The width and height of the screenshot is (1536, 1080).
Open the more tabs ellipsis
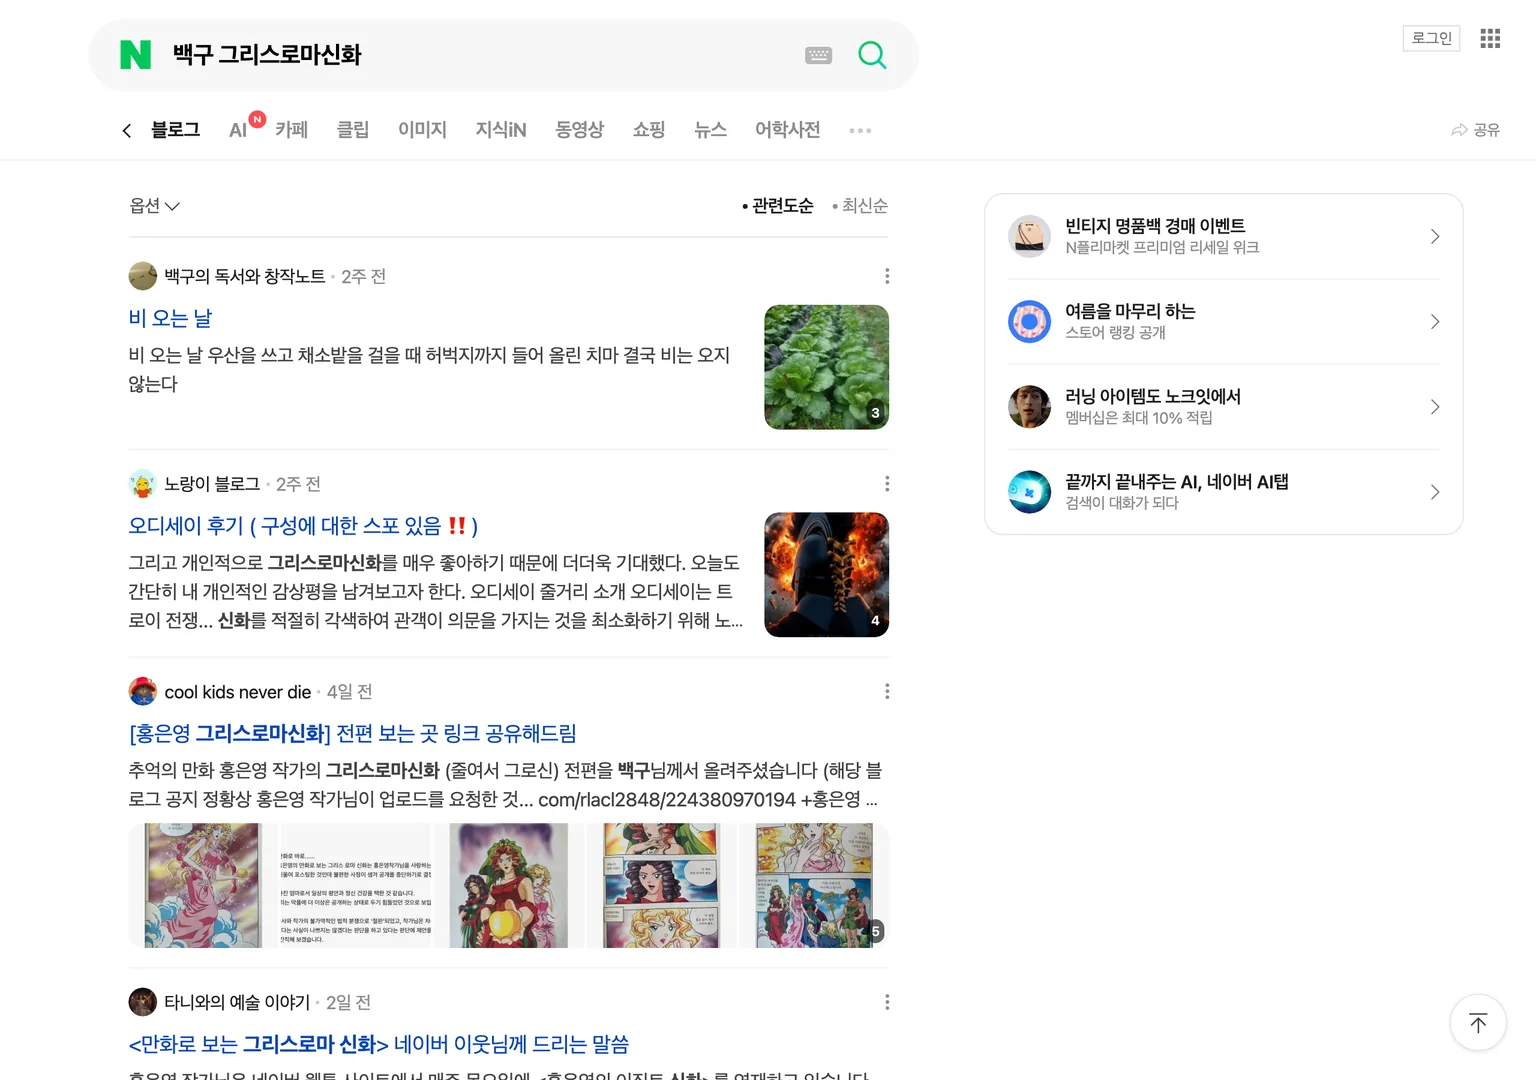(860, 130)
